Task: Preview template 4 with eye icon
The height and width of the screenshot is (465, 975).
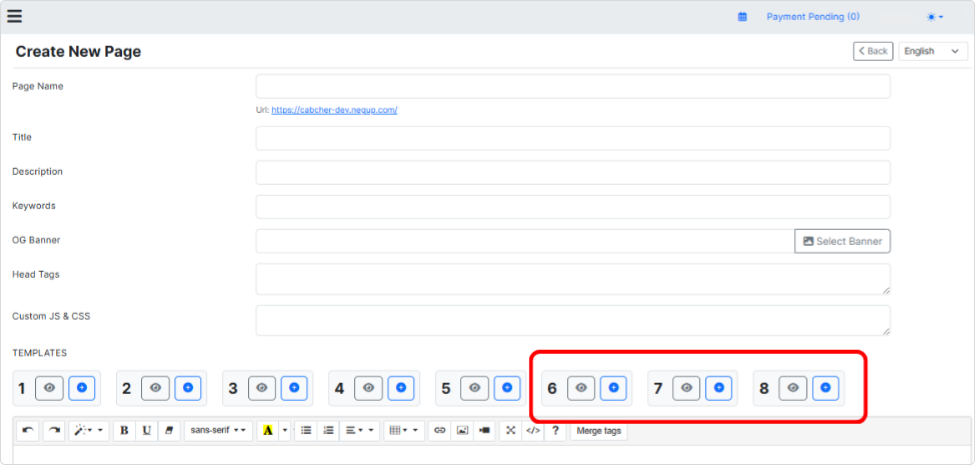Action: tap(368, 388)
